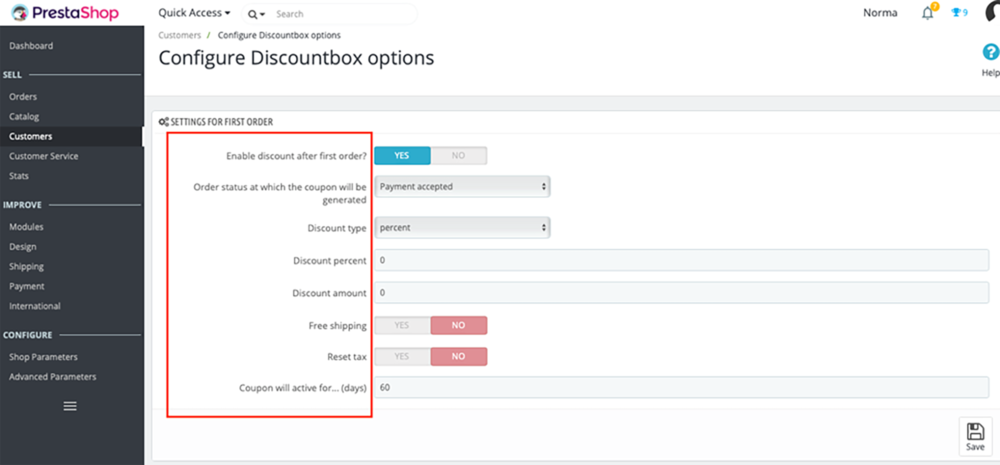Screen dimensions: 1000x465
Task: Click the Customers breadcrumb link
Action: [179, 36]
